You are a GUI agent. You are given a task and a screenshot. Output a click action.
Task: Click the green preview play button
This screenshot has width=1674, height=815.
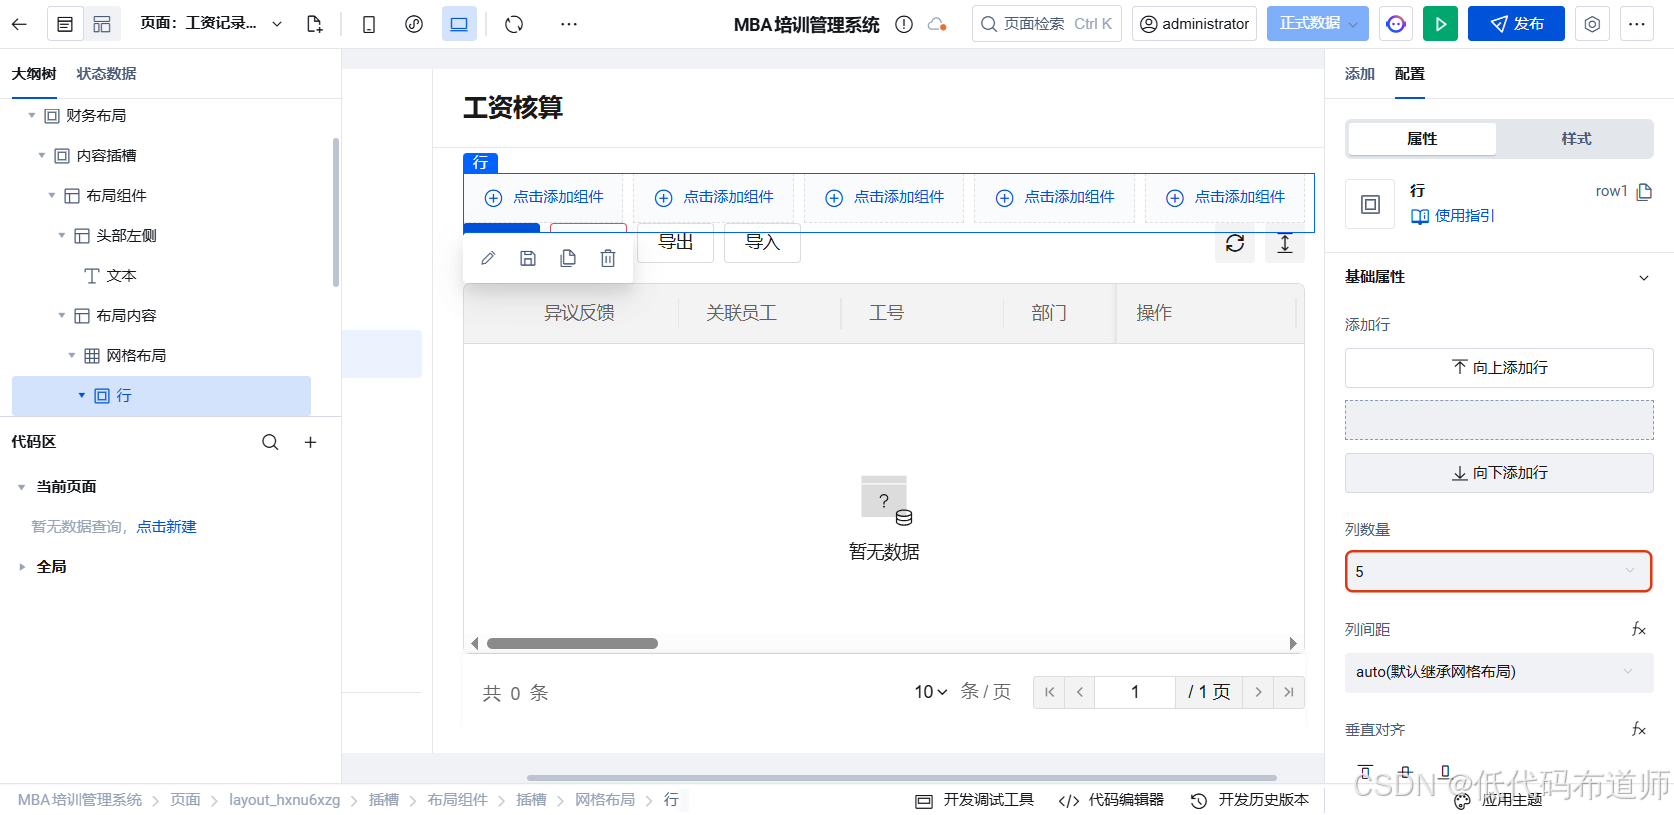(1440, 24)
